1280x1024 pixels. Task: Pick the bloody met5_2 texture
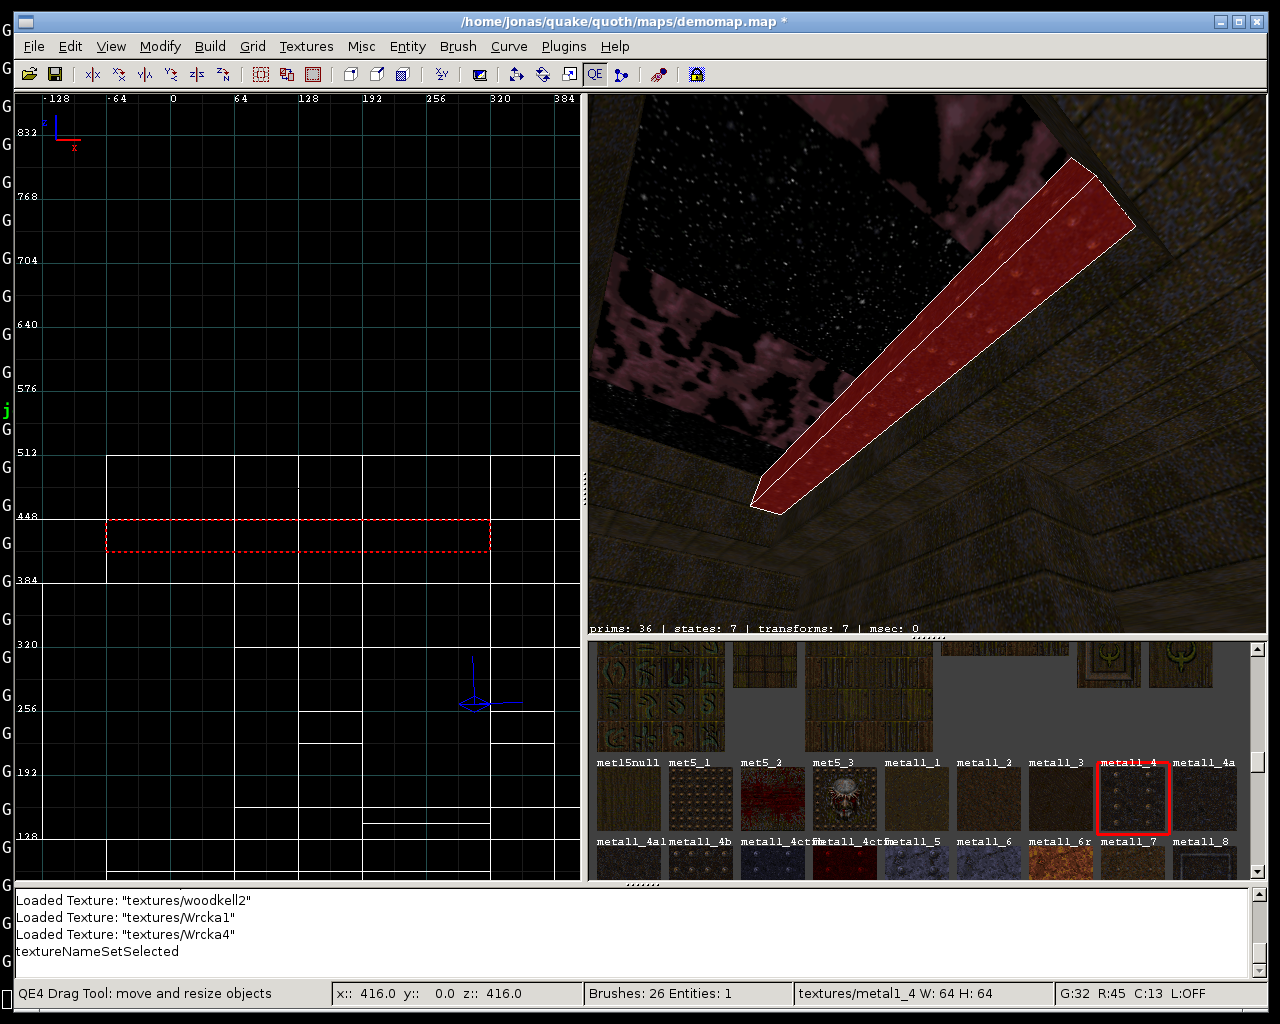773,799
